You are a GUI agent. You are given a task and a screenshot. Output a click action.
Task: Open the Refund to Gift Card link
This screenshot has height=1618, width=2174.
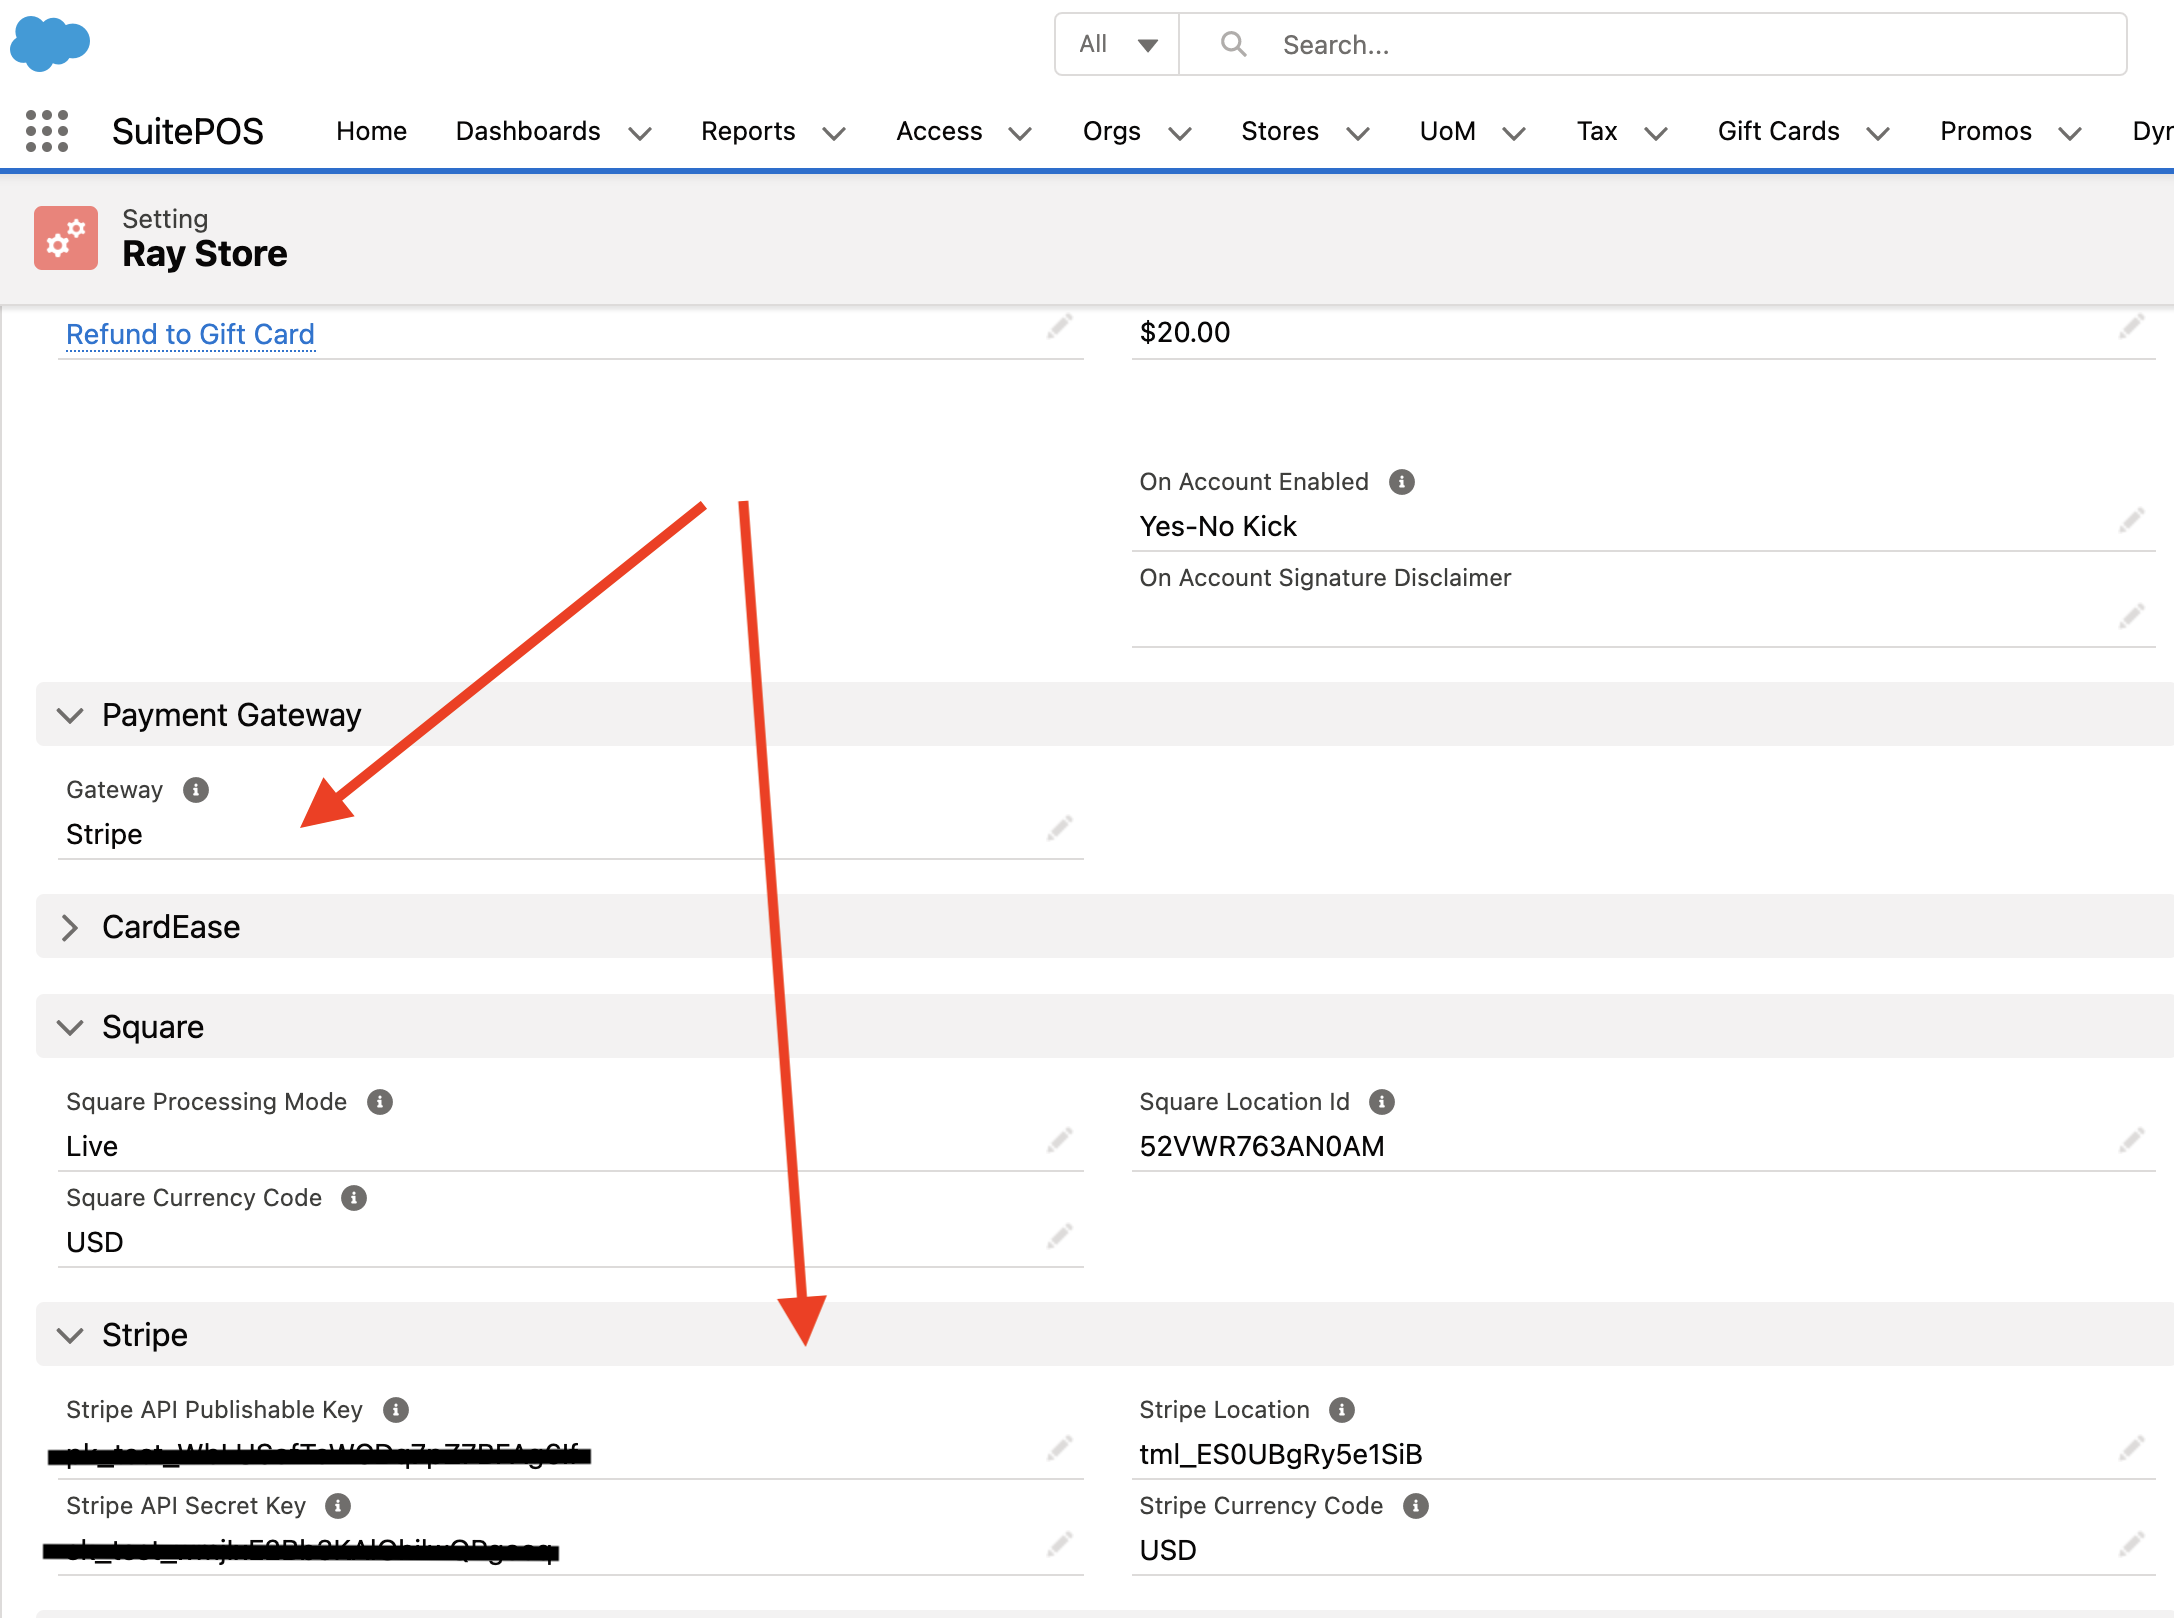(x=190, y=334)
